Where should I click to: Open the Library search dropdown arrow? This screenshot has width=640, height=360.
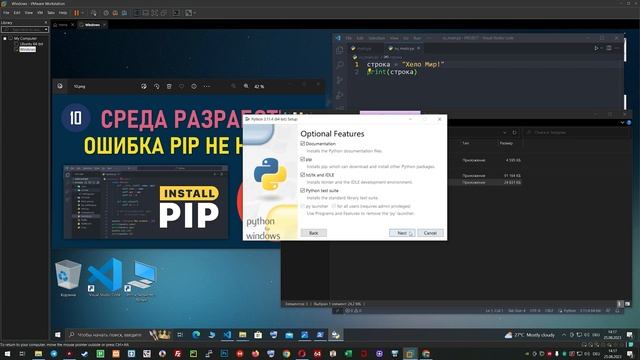[x=46, y=29]
